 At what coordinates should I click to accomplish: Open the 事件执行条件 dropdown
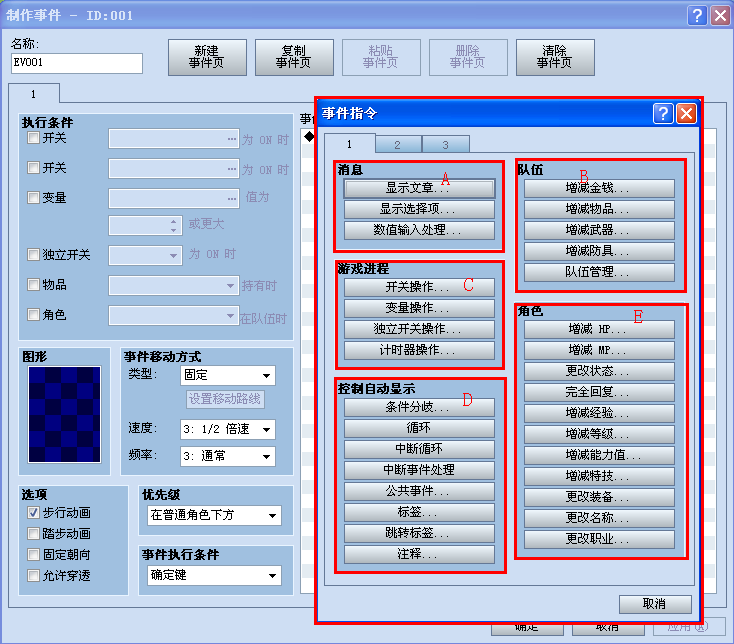[x=214, y=575]
